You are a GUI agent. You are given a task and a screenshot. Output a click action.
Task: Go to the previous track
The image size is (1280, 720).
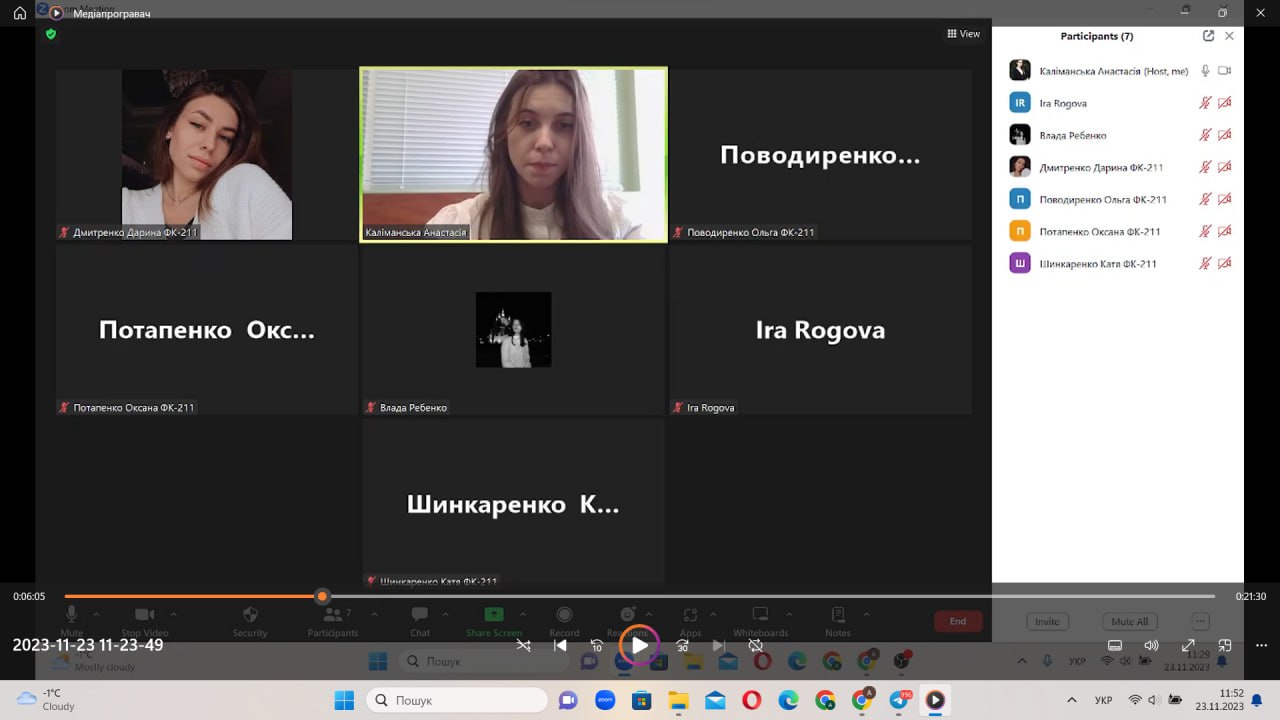560,646
